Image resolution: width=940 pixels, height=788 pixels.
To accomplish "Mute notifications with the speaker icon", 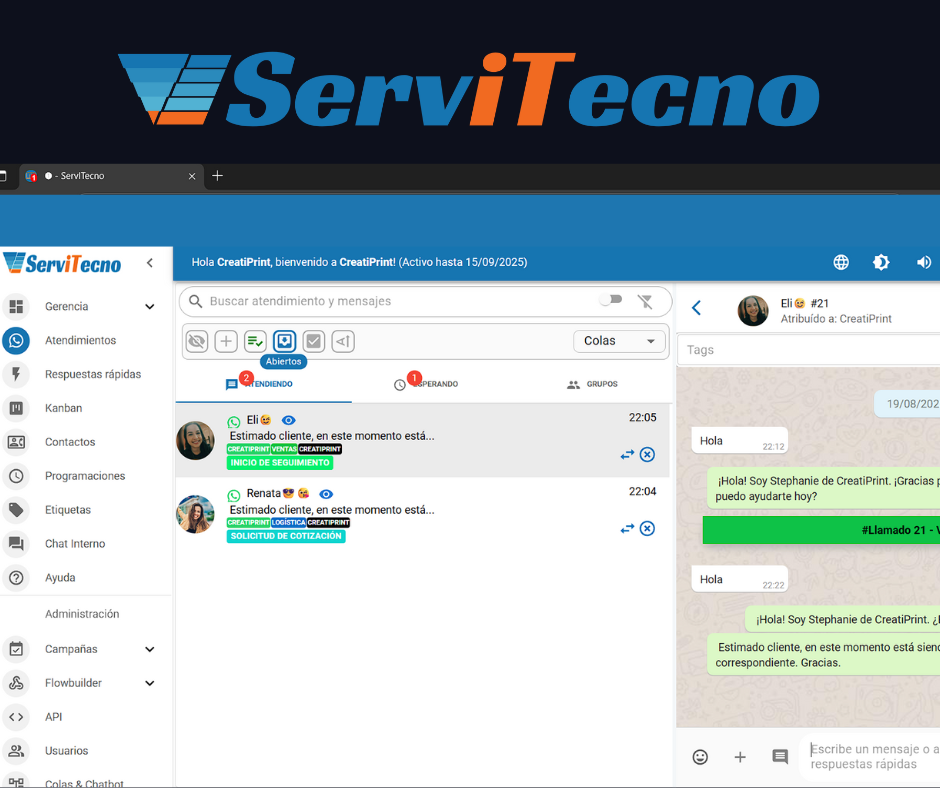I will point(923,262).
